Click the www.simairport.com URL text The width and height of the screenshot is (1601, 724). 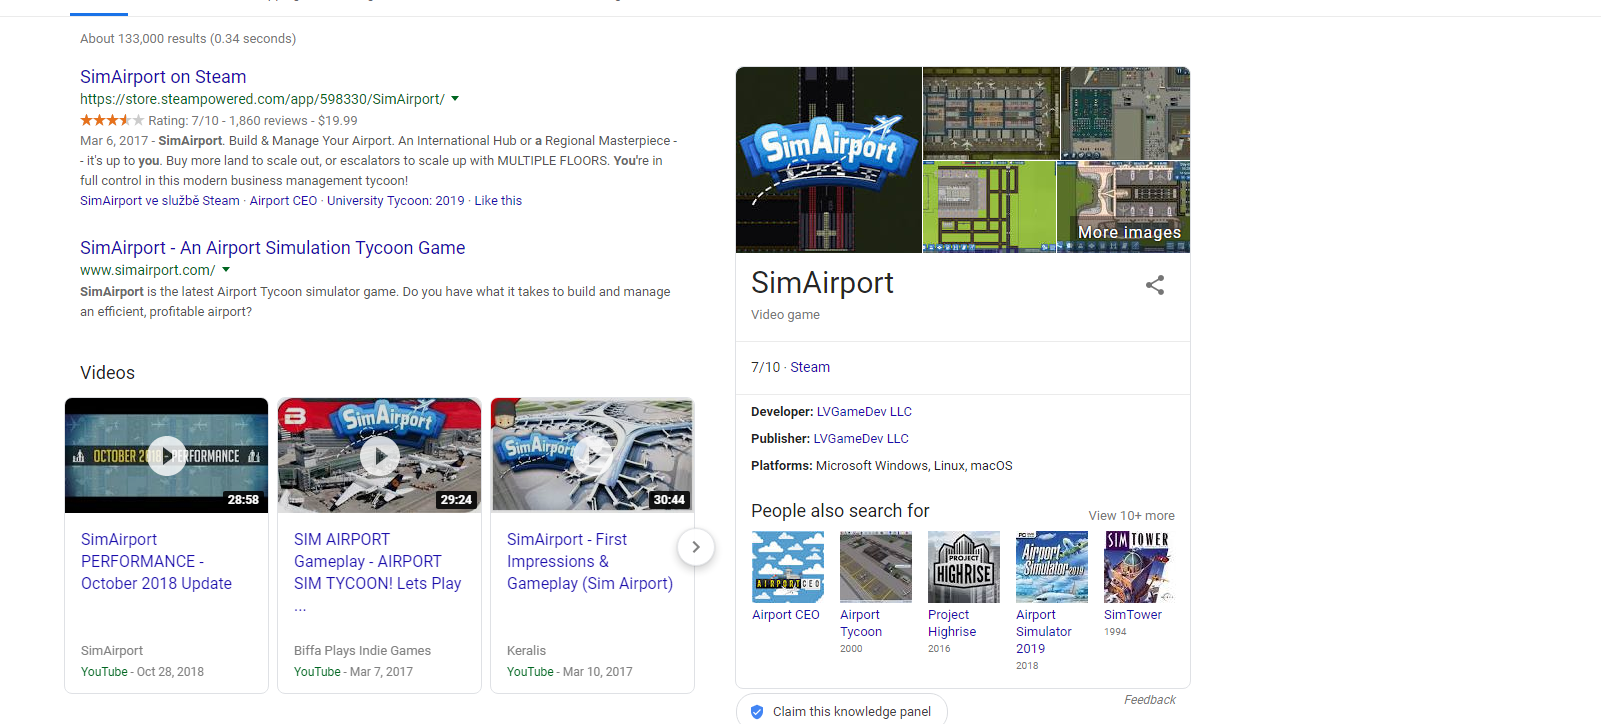(x=148, y=270)
